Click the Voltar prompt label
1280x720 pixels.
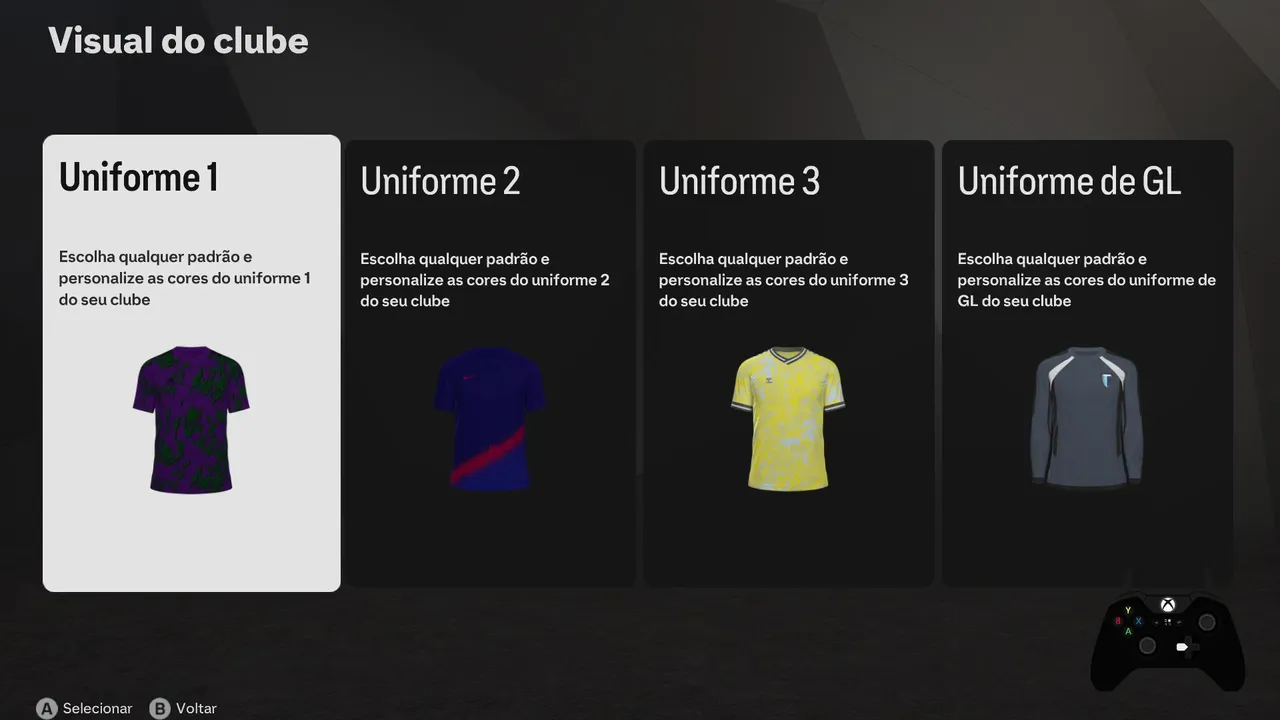(196, 708)
